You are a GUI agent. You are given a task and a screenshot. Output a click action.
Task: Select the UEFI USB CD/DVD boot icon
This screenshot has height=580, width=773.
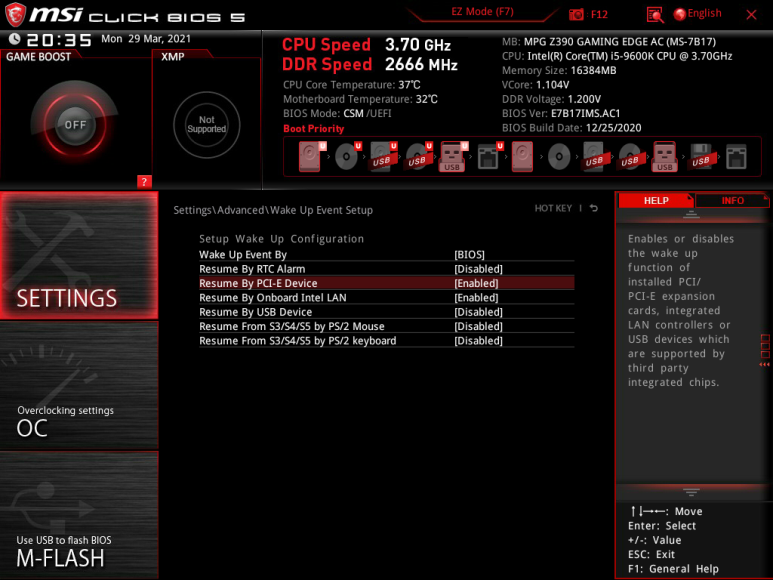click(x=418, y=157)
